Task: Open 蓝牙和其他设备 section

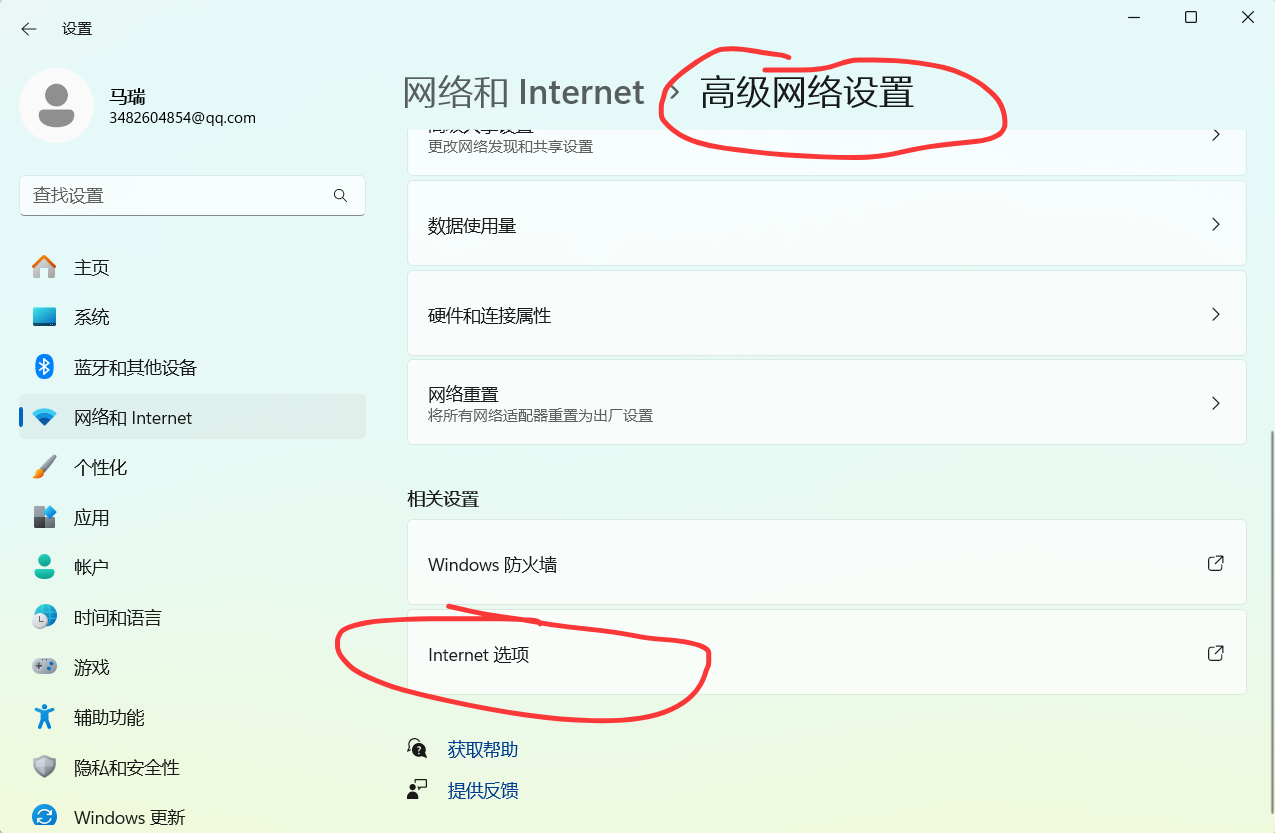Action: pyautogui.click(x=192, y=367)
